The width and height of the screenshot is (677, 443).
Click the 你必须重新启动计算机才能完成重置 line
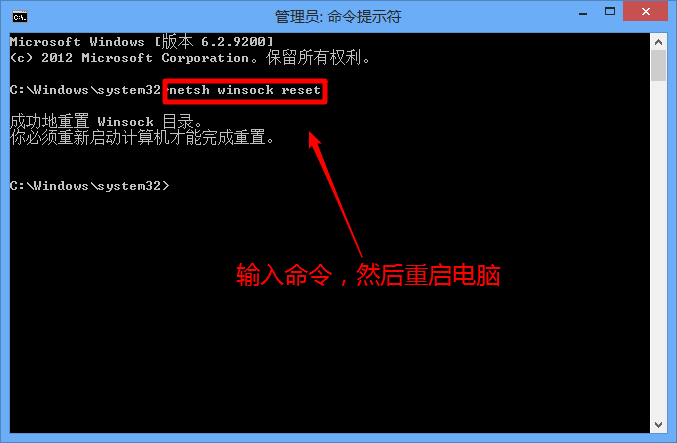point(142,138)
